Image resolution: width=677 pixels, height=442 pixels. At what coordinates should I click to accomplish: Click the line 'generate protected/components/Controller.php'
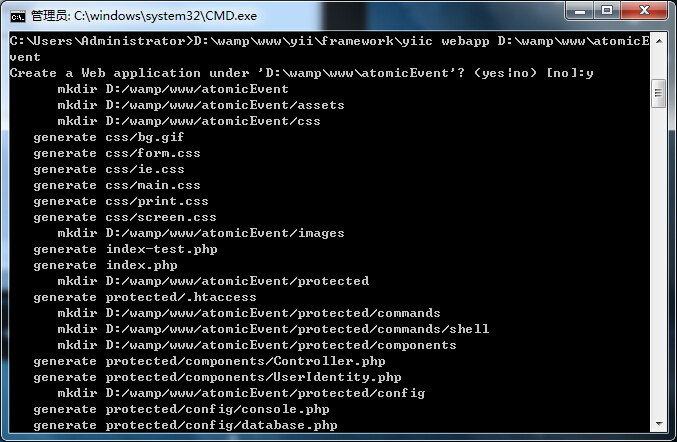point(209,361)
